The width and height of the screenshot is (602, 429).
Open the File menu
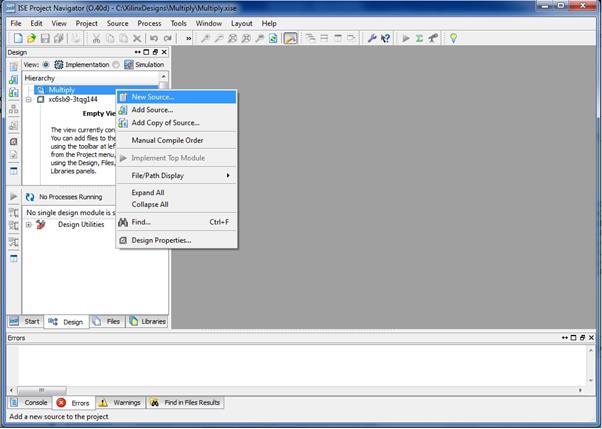pyautogui.click(x=16, y=23)
